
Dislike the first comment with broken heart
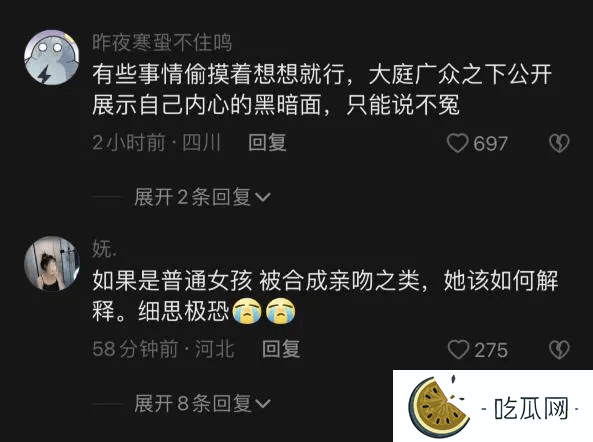(559, 143)
